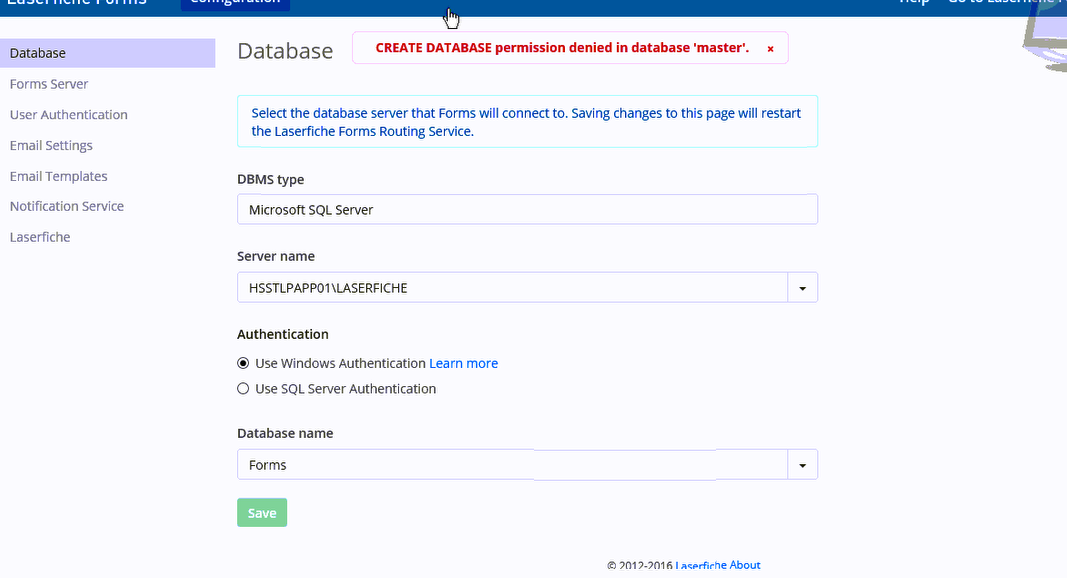Select Email Templates in sidebar
This screenshot has height=578, width=1067.
coord(58,176)
